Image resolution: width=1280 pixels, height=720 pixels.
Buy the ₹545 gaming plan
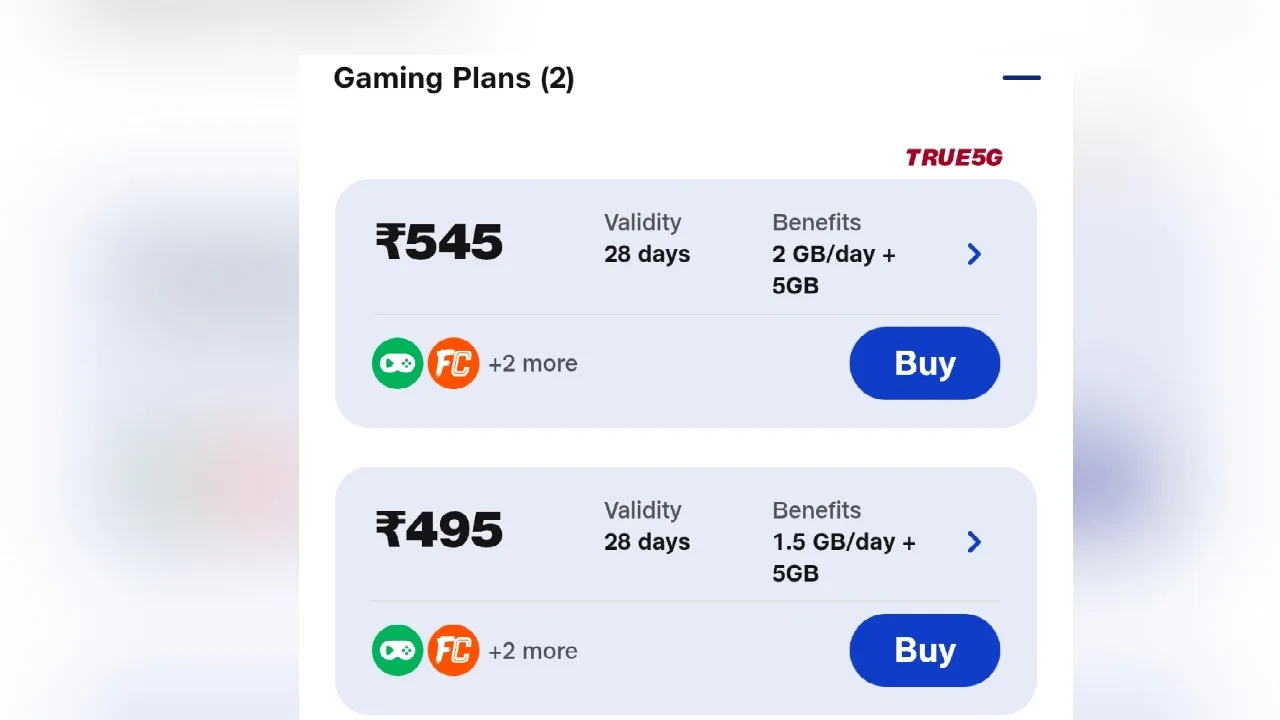(925, 363)
